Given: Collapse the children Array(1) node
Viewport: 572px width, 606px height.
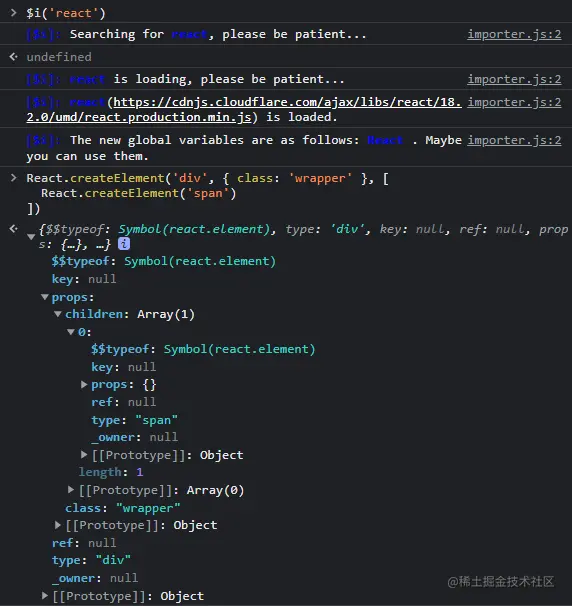Looking at the screenshot, I should tap(58, 314).
